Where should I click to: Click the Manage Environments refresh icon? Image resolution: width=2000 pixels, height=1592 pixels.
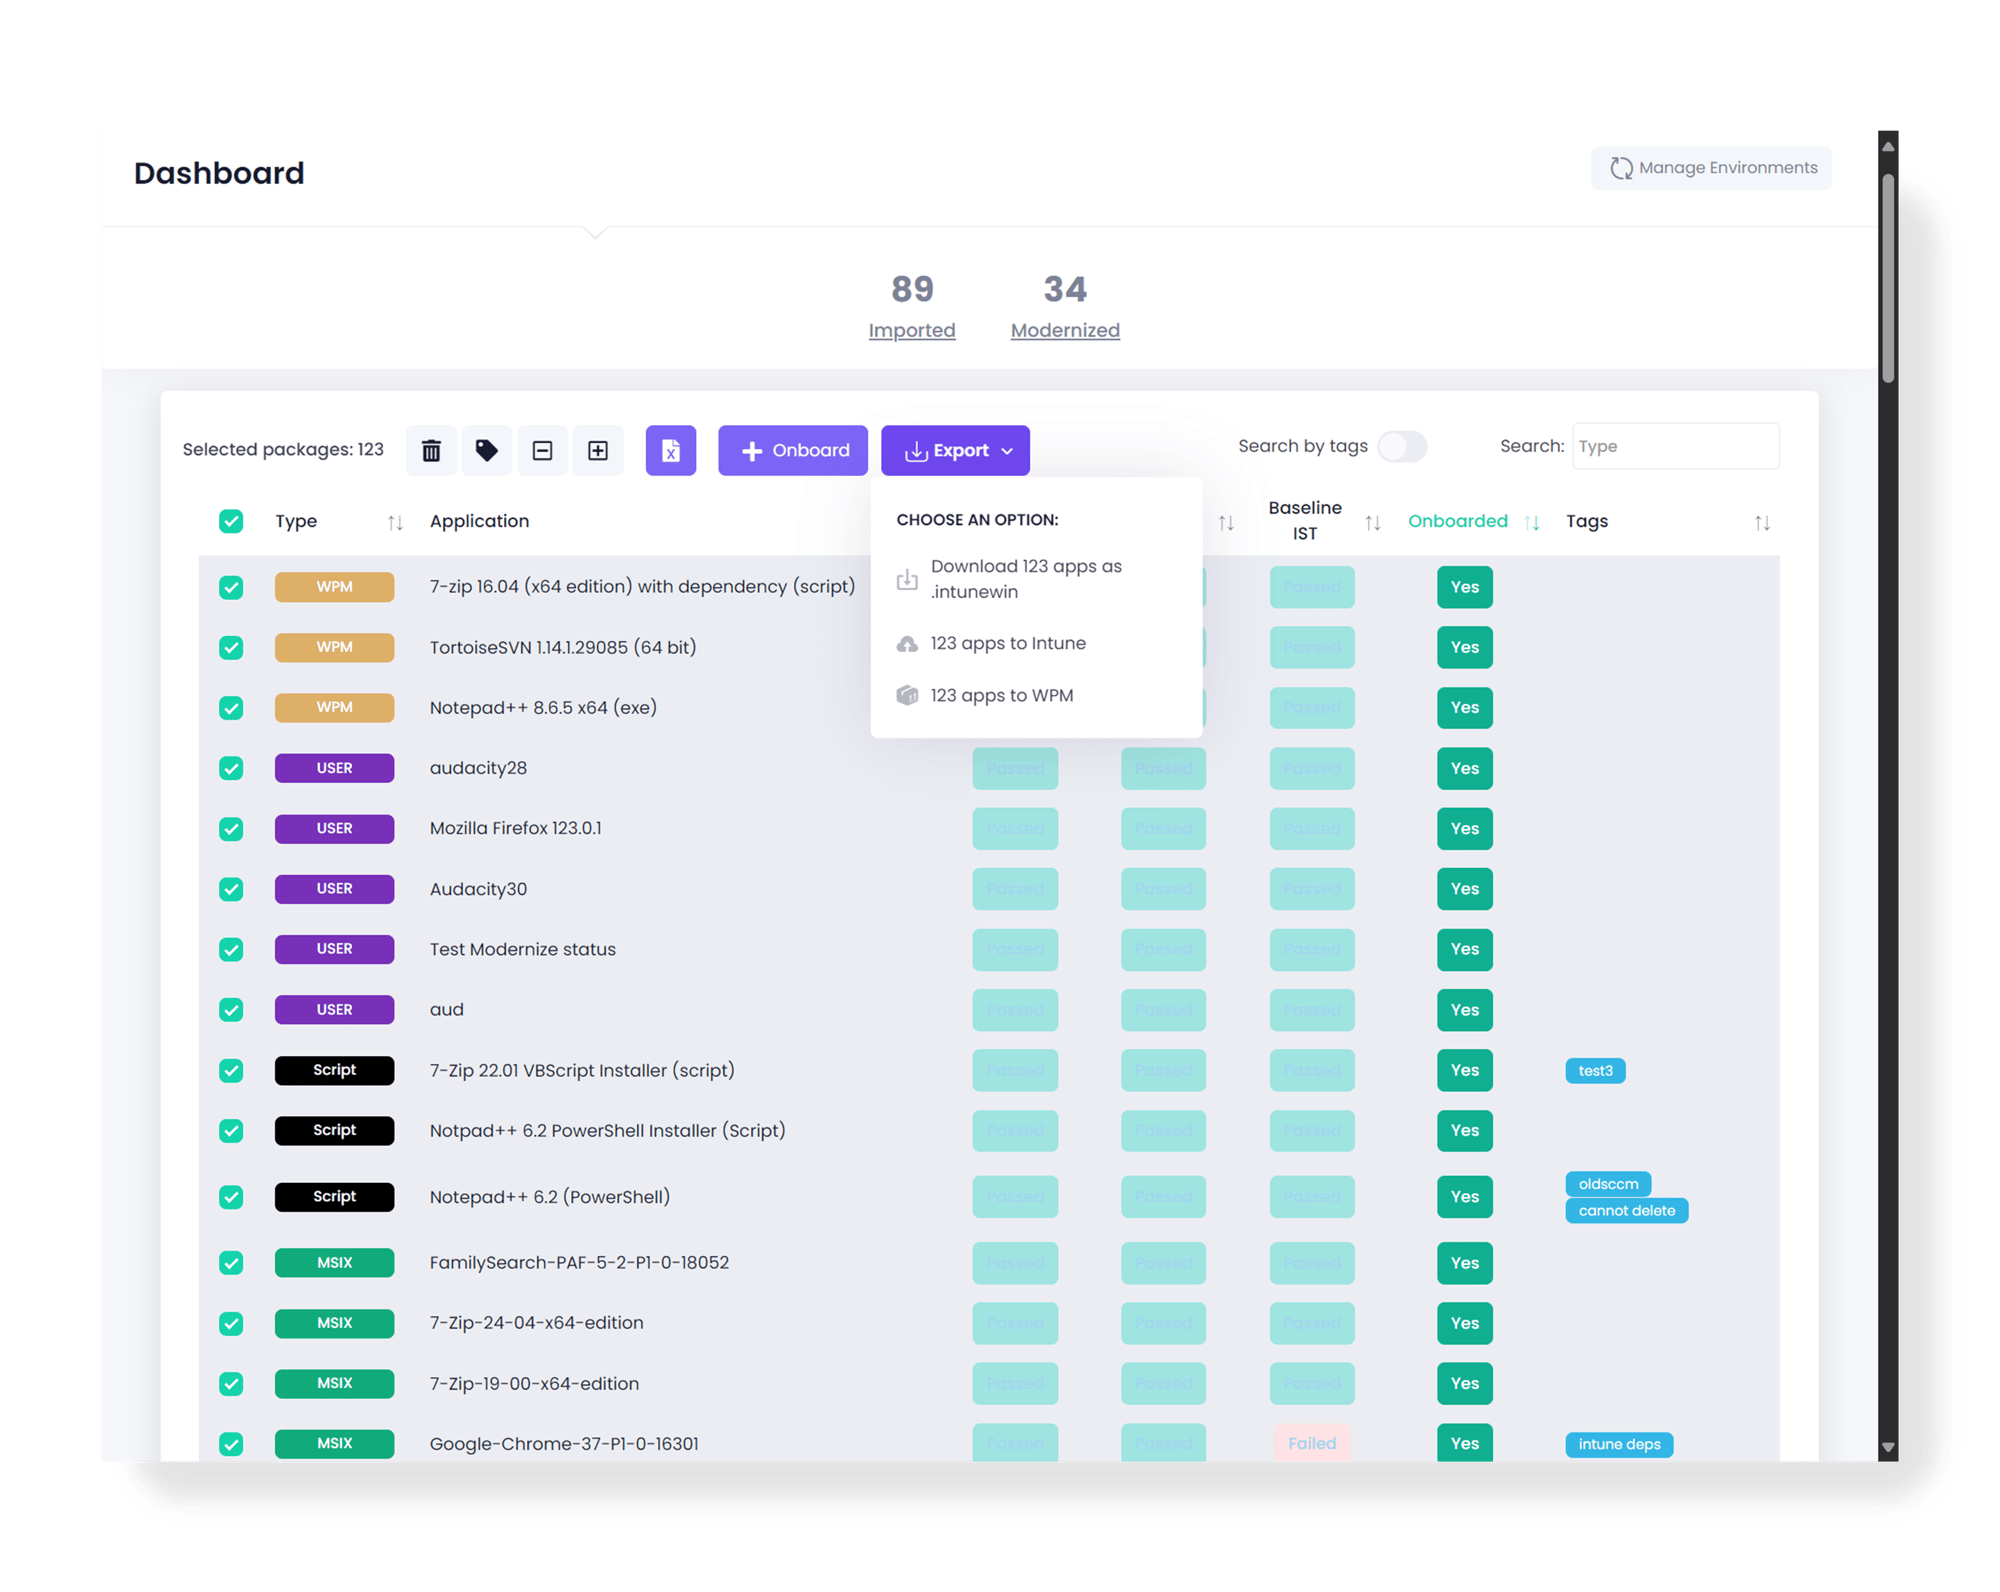pyautogui.click(x=1620, y=169)
